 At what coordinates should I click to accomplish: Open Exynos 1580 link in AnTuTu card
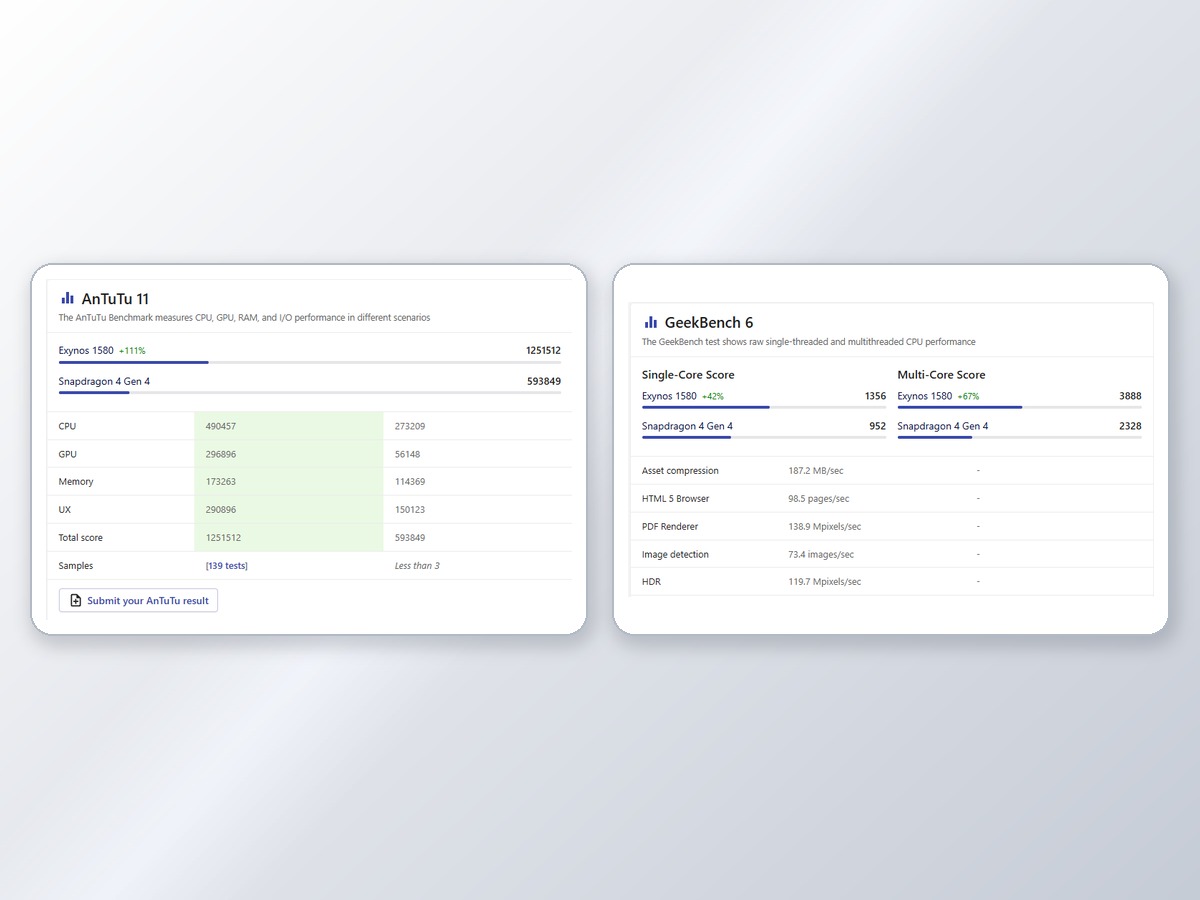(86, 351)
